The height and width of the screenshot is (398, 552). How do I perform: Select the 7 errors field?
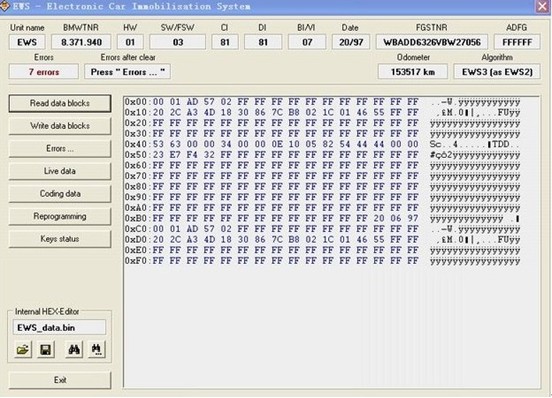(44, 72)
